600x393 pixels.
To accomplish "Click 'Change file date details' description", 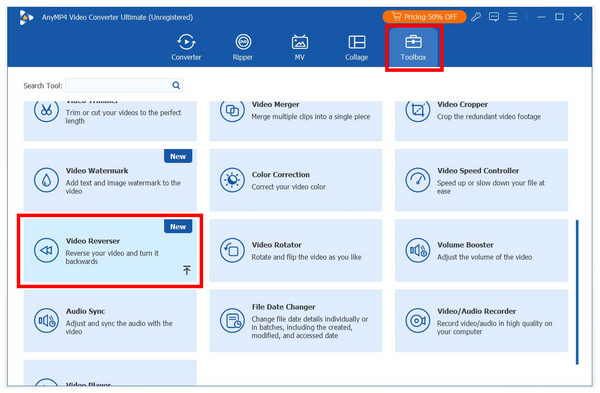I will tap(310, 327).
